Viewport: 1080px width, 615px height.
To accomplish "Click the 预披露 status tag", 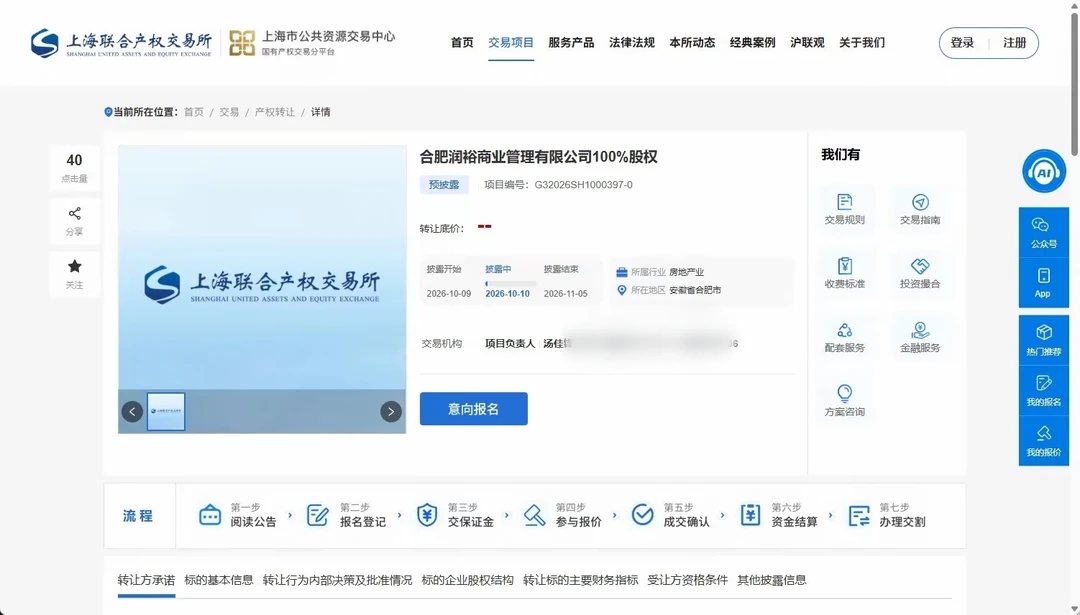I will 444,185.
